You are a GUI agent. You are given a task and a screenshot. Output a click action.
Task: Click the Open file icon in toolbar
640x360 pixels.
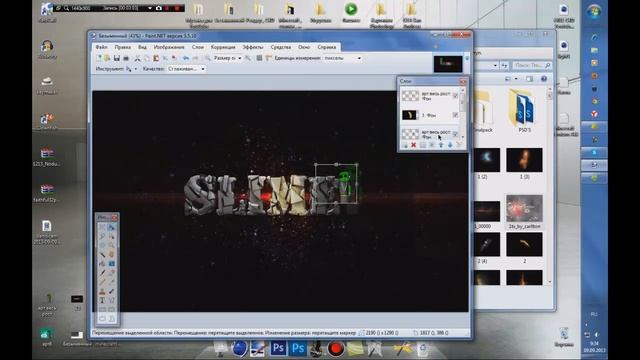[107, 58]
